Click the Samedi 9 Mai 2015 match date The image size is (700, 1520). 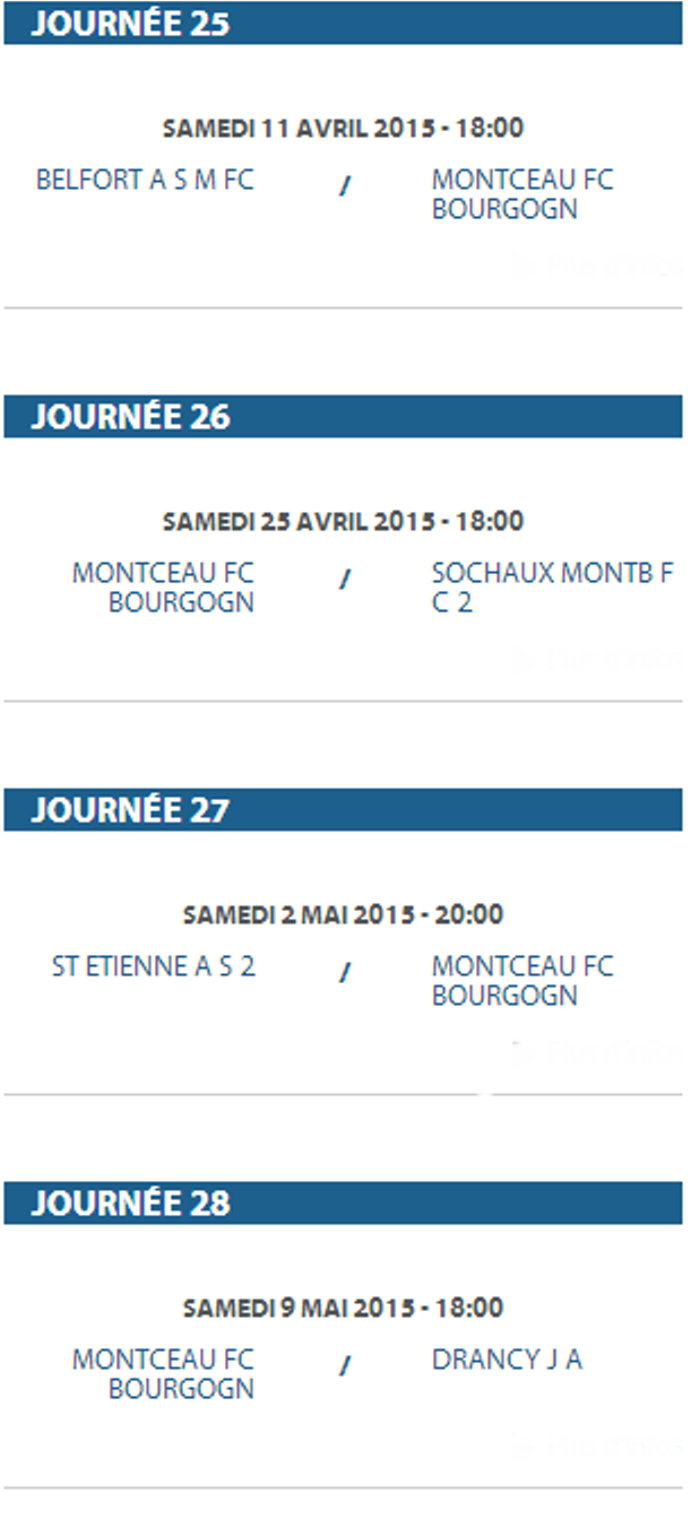tap(343, 1307)
